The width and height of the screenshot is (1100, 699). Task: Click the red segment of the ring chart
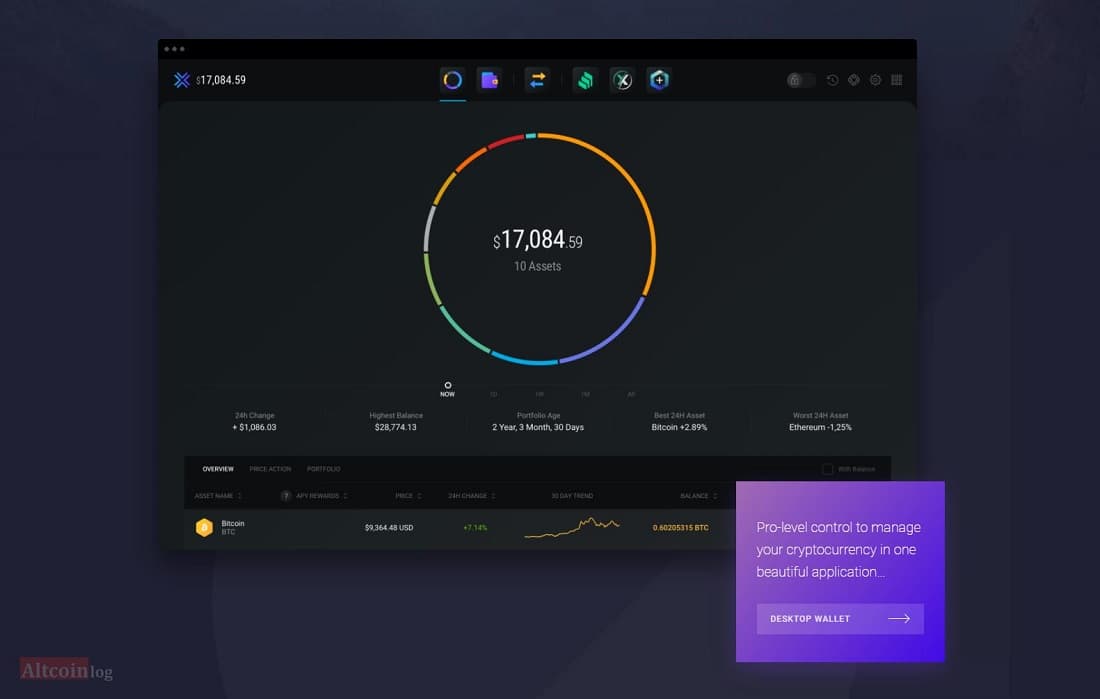pyautogui.click(x=505, y=141)
